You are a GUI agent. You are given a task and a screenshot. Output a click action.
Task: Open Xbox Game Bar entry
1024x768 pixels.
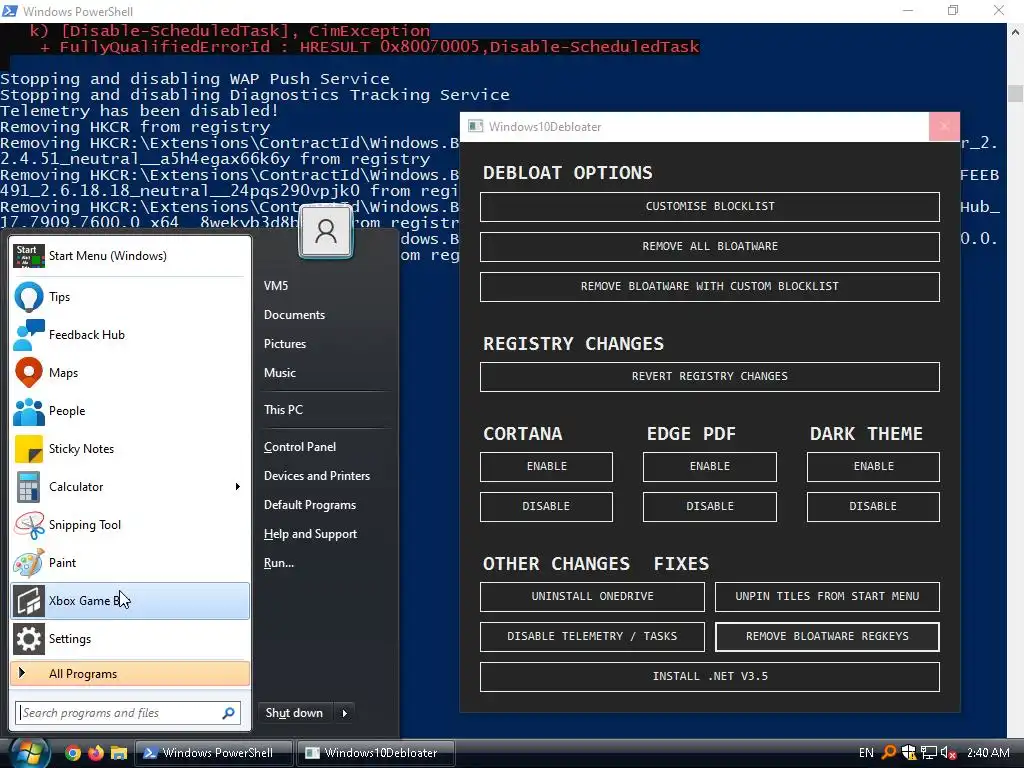click(130, 601)
